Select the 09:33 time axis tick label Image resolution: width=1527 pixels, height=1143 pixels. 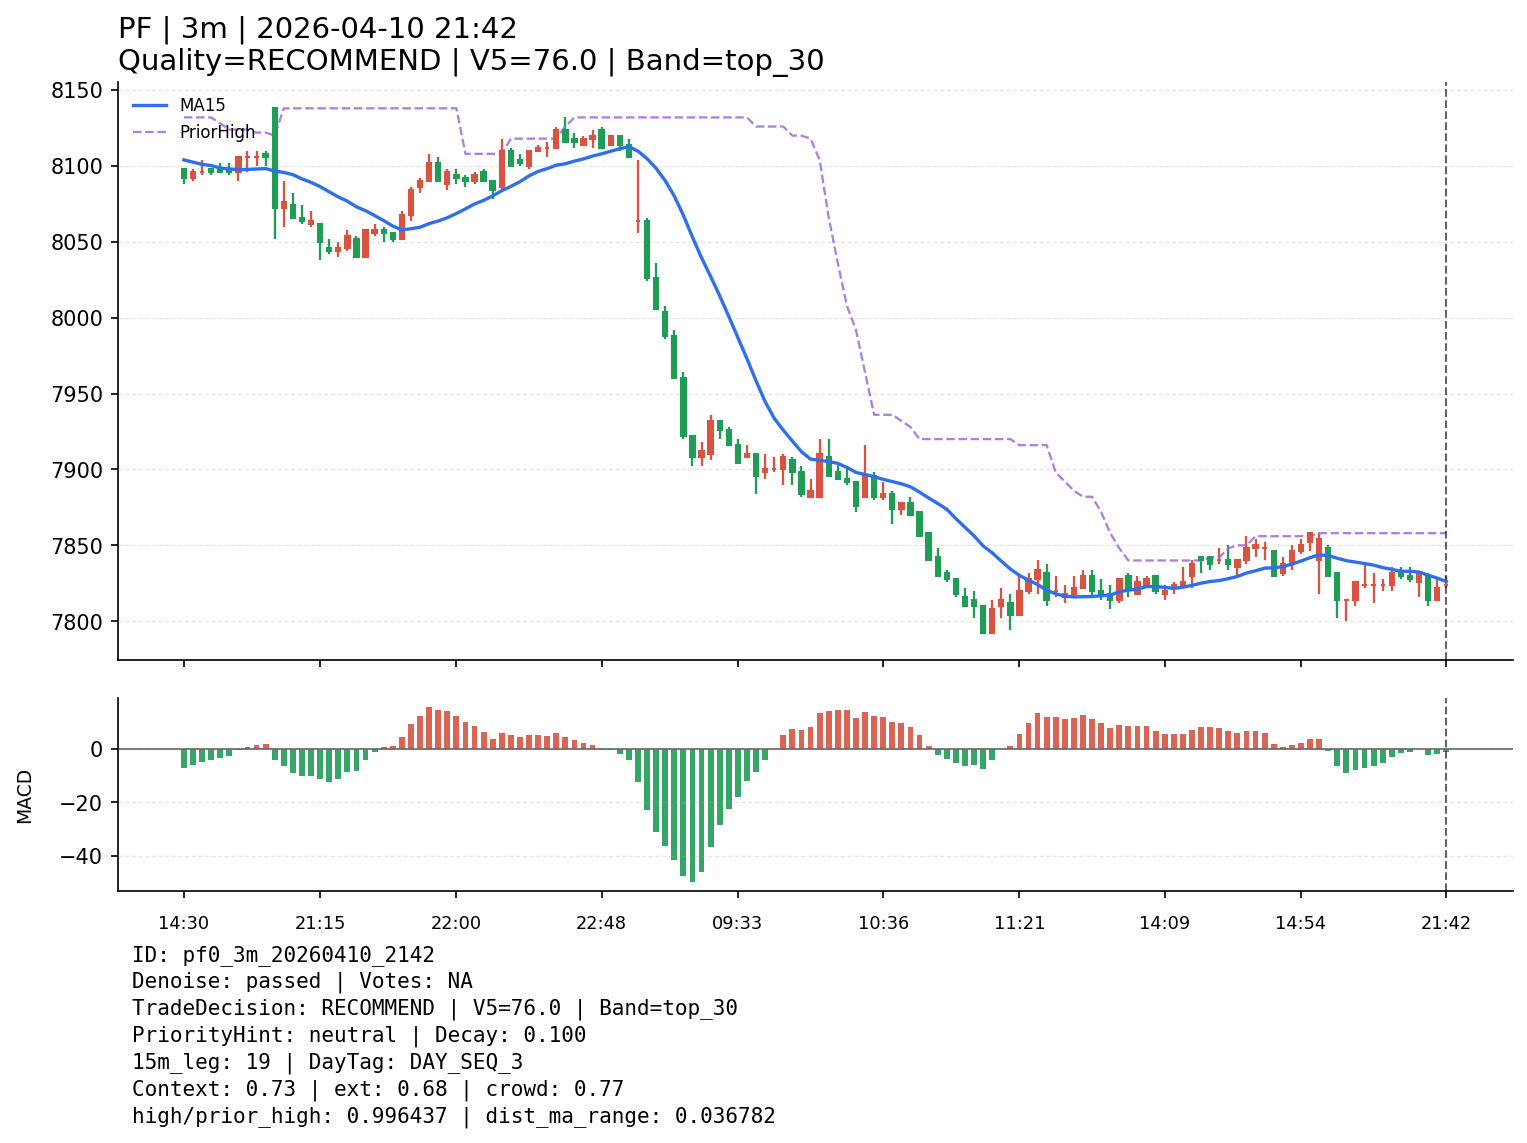[737, 923]
